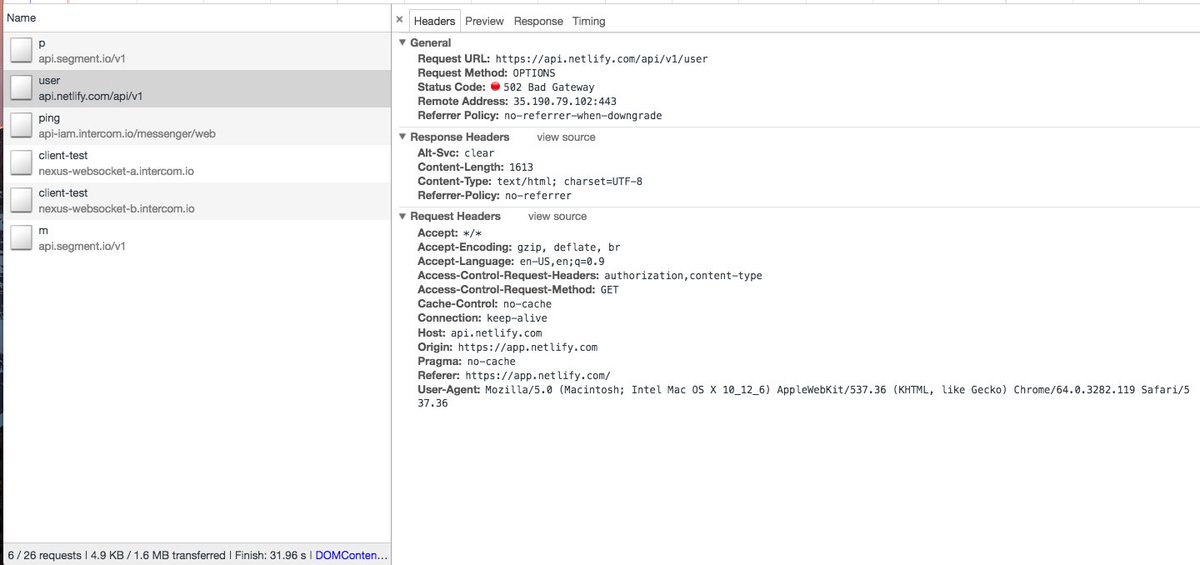Click the Remote Address 35.190.79.102:443

566,101
